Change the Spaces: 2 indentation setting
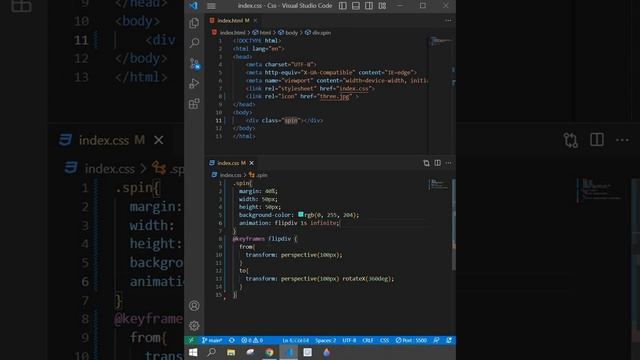The height and width of the screenshot is (360, 640). coord(325,340)
